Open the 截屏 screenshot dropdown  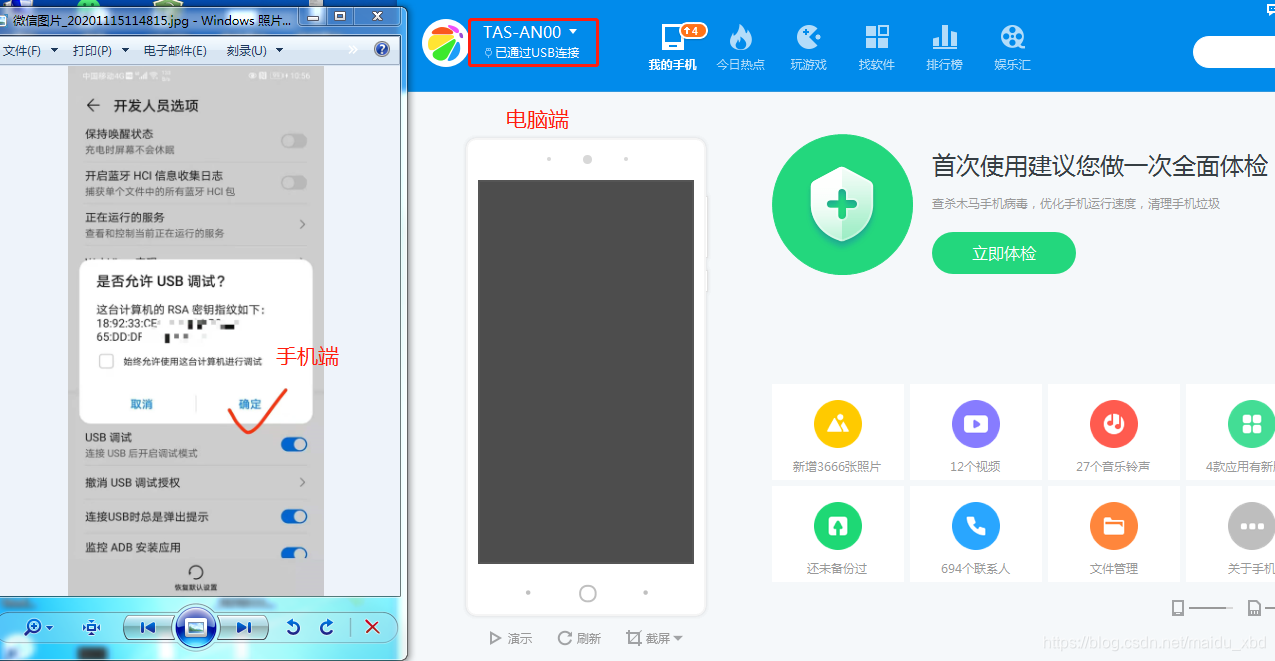[654, 638]
